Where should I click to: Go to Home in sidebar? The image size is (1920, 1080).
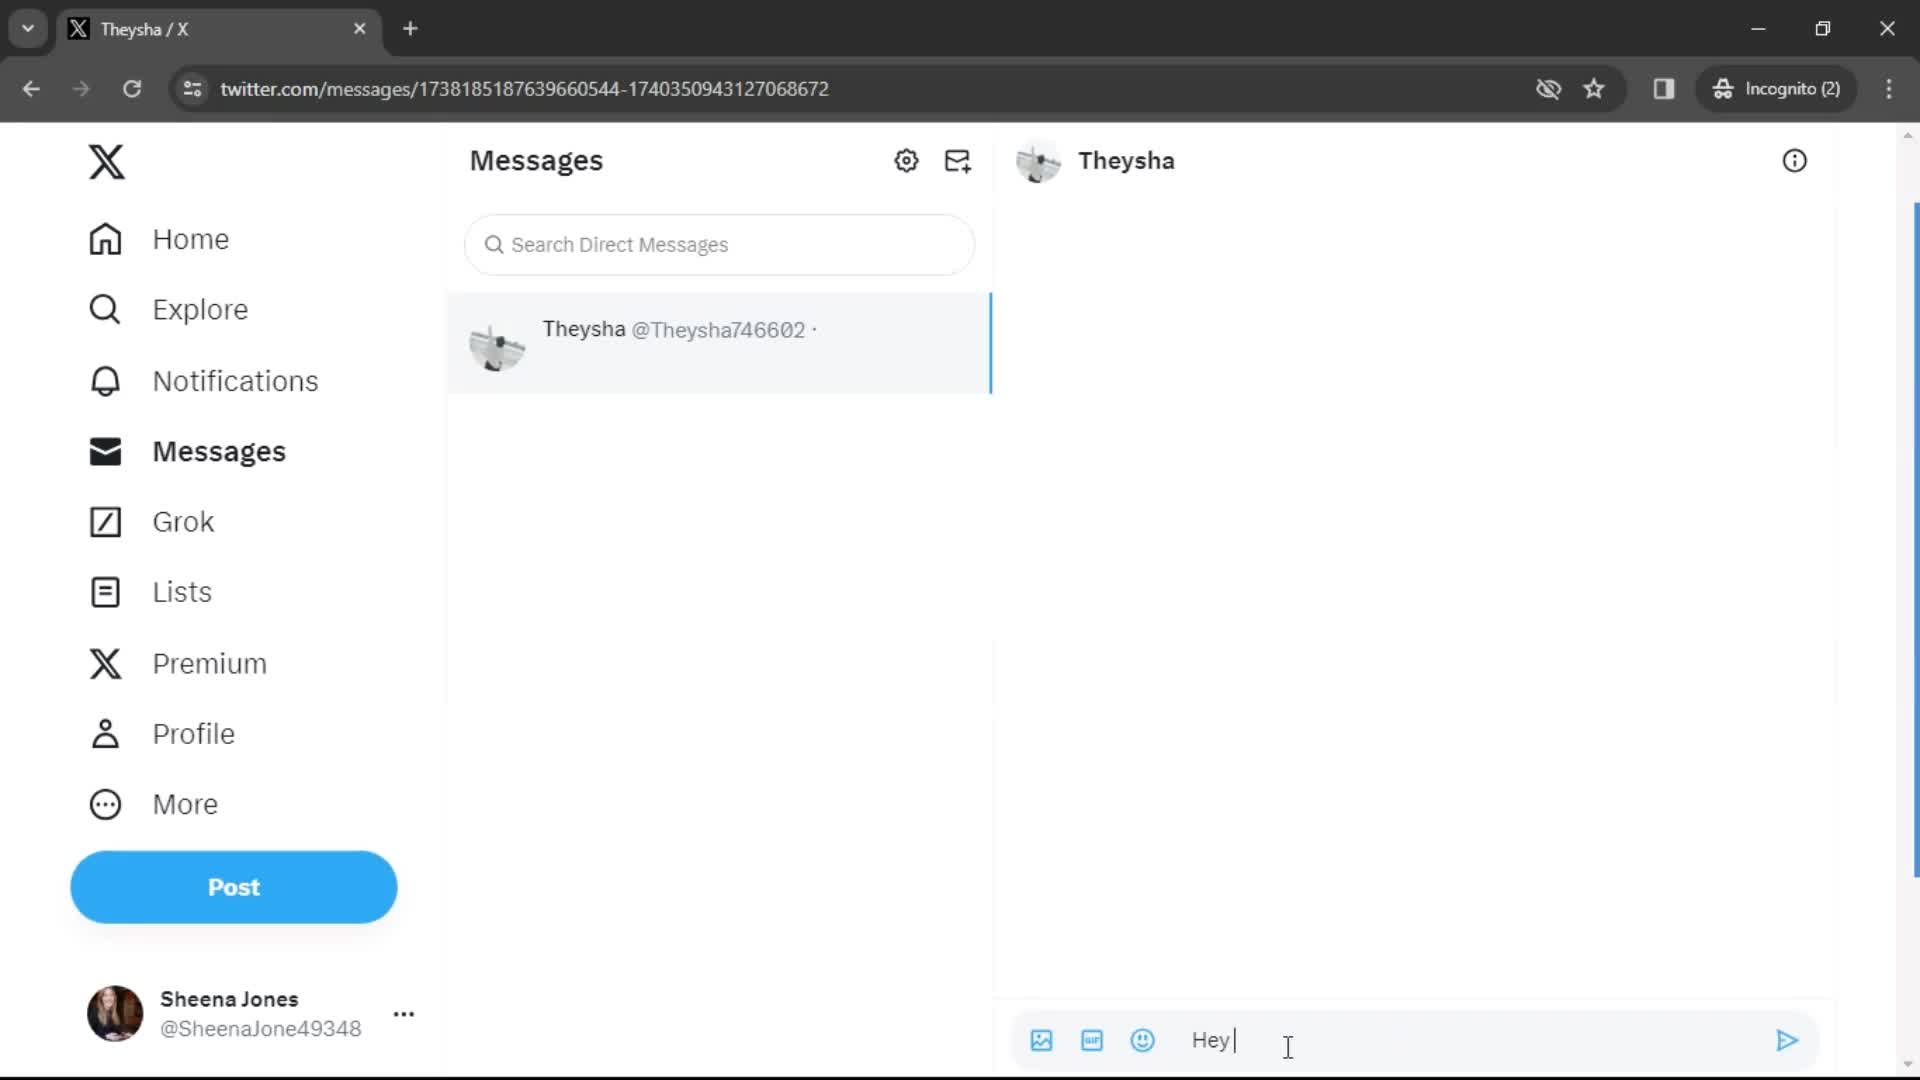pos(159,240)
